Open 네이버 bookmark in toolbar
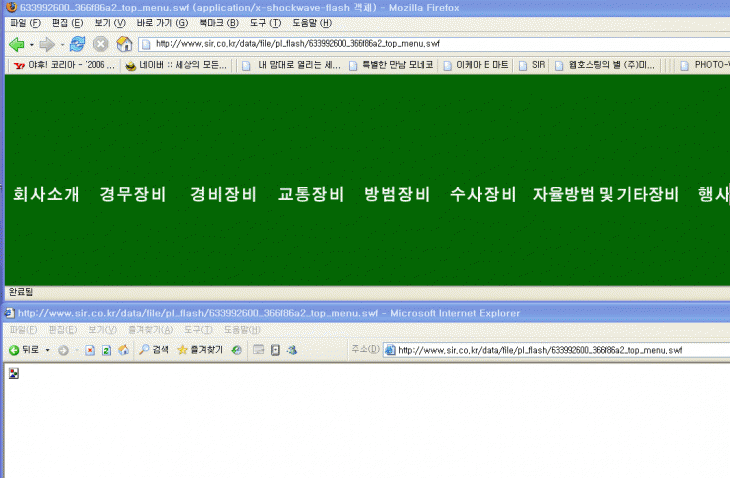 (x=176, y=65)
